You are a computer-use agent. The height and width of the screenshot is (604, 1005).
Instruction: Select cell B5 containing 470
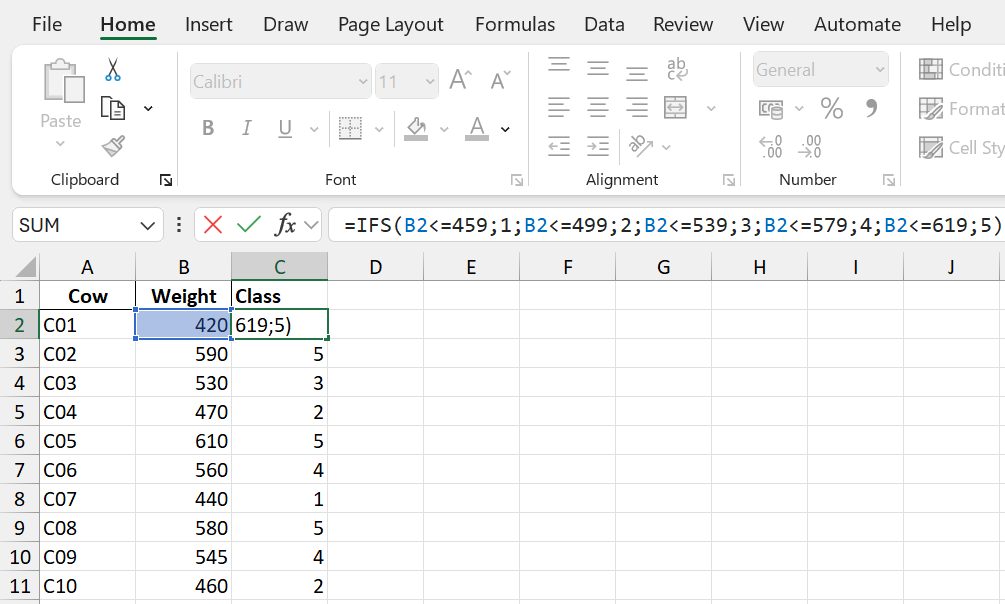tap(183, 412)
